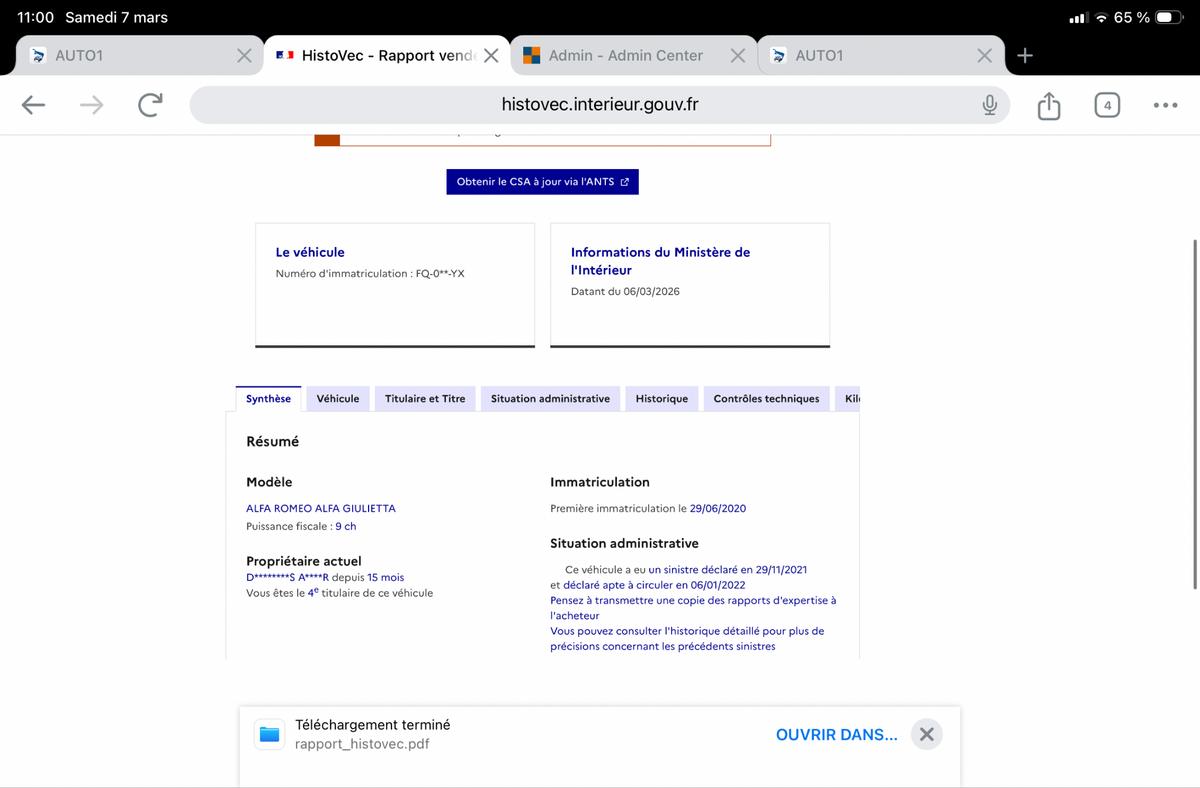This screenshot has width=1200, height=788.
Task: Go to the Historique tab
Action: pyautogui.click(x=661, y=399)
